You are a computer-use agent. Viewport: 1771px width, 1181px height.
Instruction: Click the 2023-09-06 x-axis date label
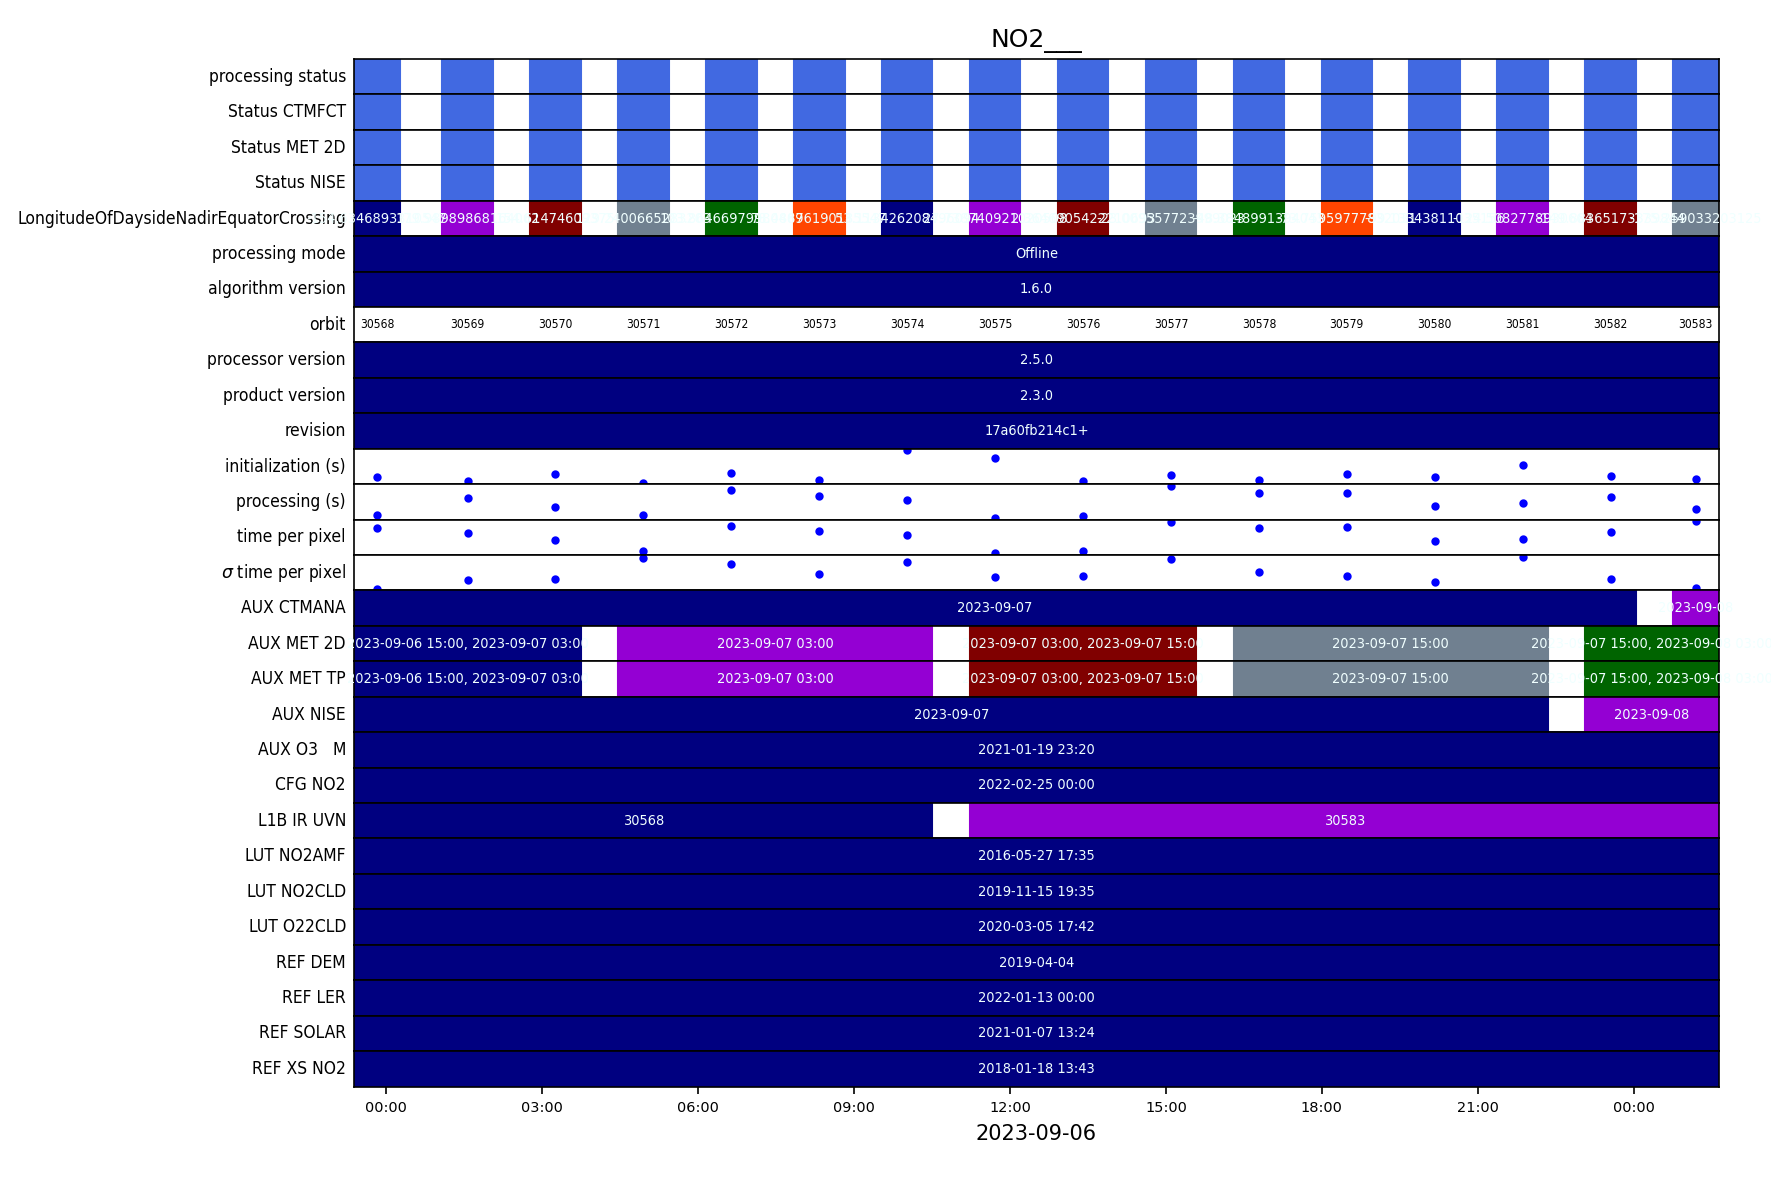tap(1035, 1133)
